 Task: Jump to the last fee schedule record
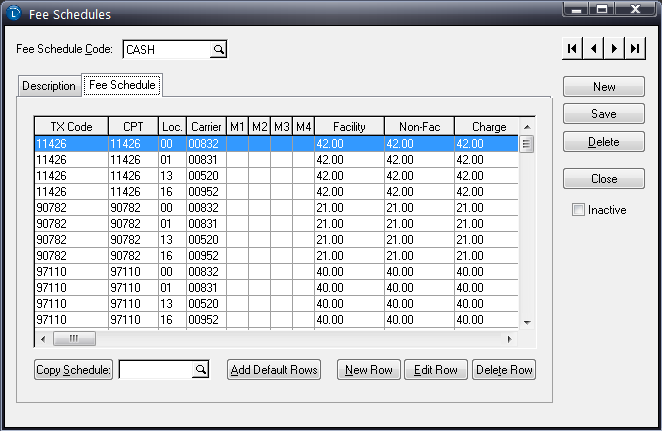pyautogui.click(x=635, y=49)
